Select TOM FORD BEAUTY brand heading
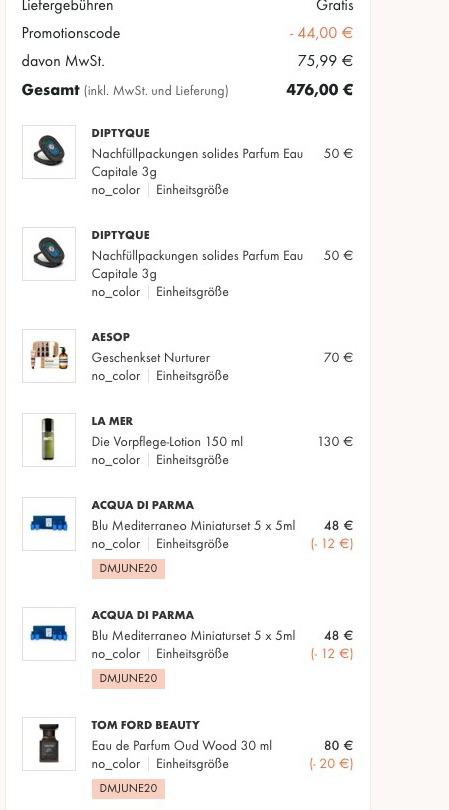This screenshot has width=449, height=810. pos(145,725)
